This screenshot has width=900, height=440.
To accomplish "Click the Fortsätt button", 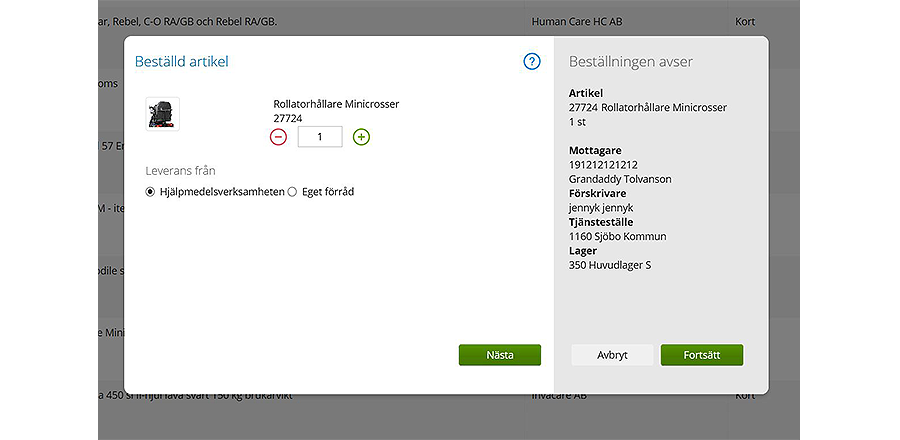I will click(701, 355).
